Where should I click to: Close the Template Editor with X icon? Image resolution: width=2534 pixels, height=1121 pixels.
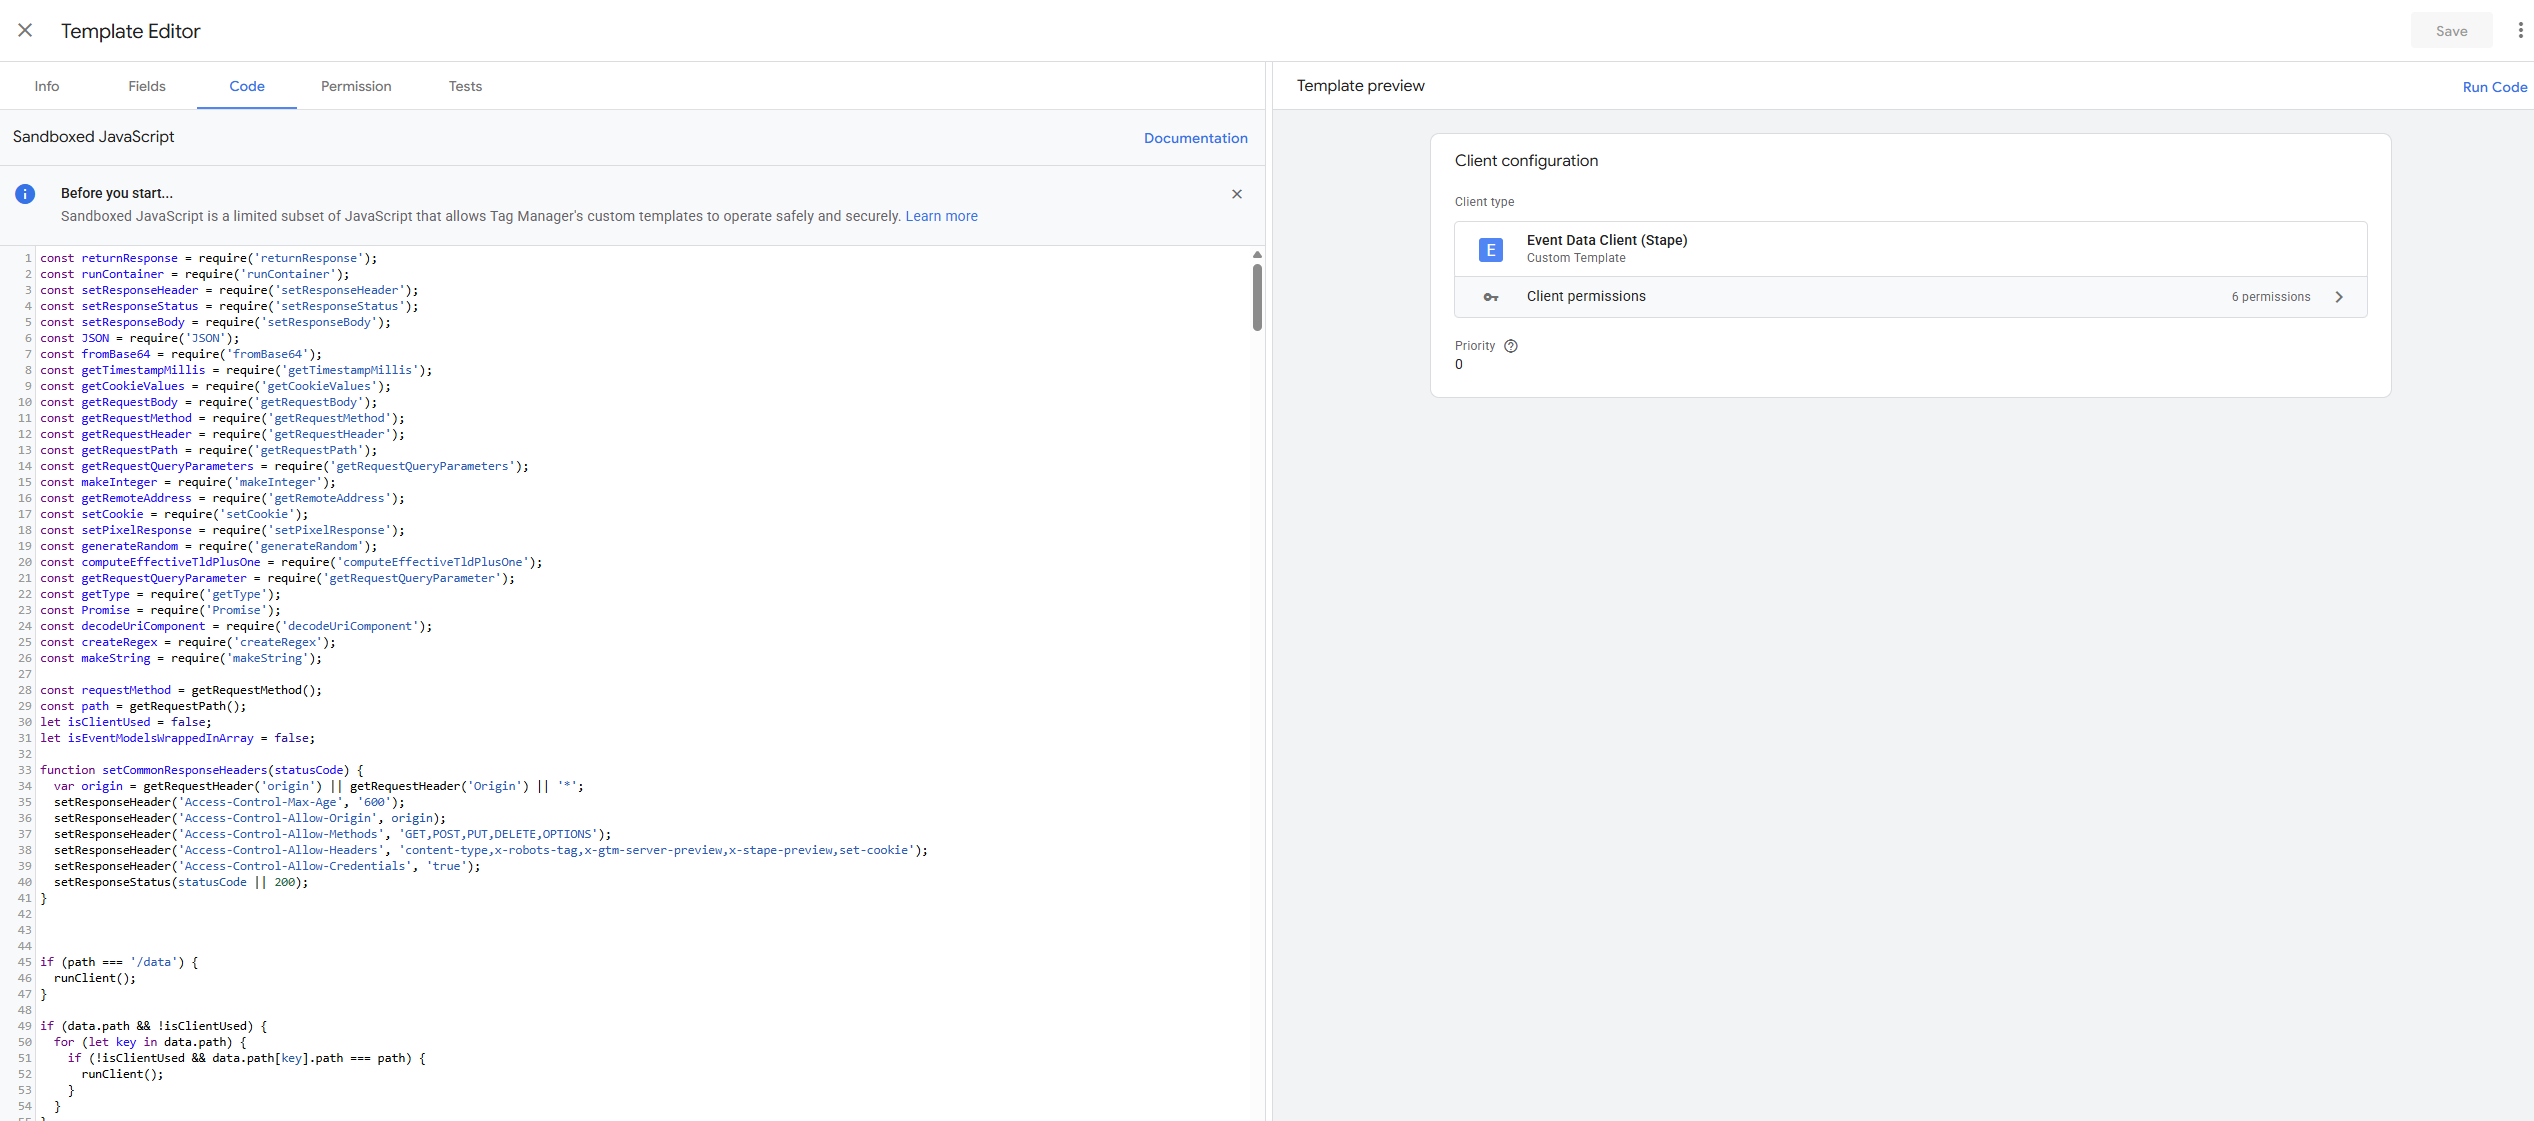pos(25,31)
